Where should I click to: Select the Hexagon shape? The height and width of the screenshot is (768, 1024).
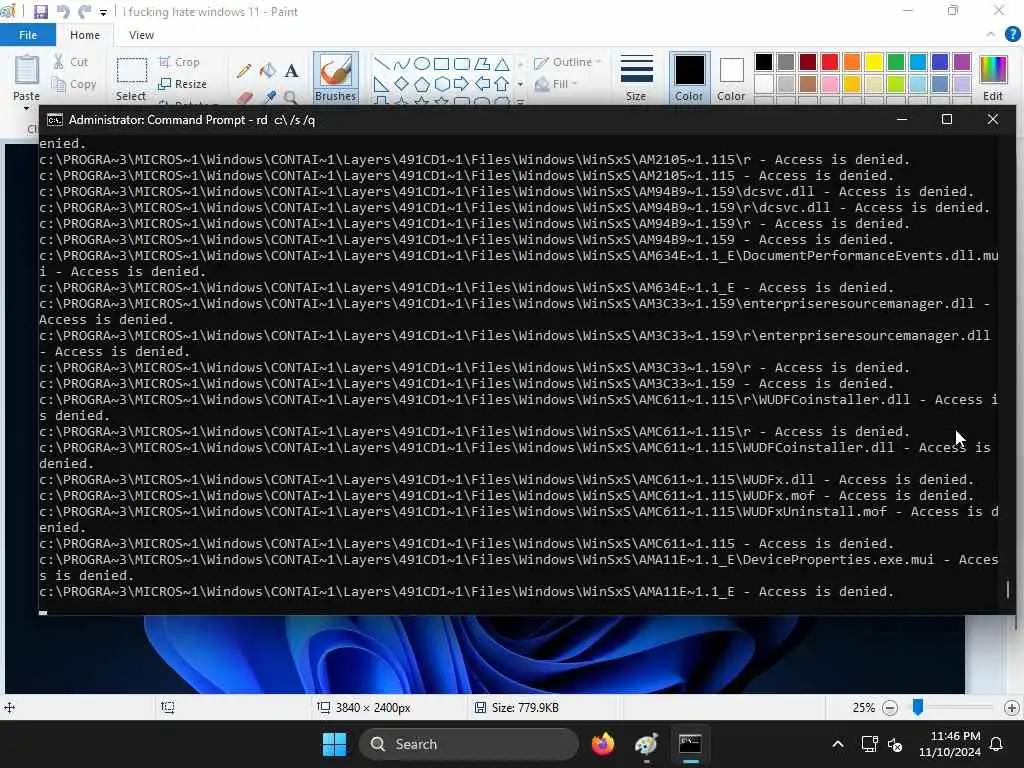click(x=441, y=84)
